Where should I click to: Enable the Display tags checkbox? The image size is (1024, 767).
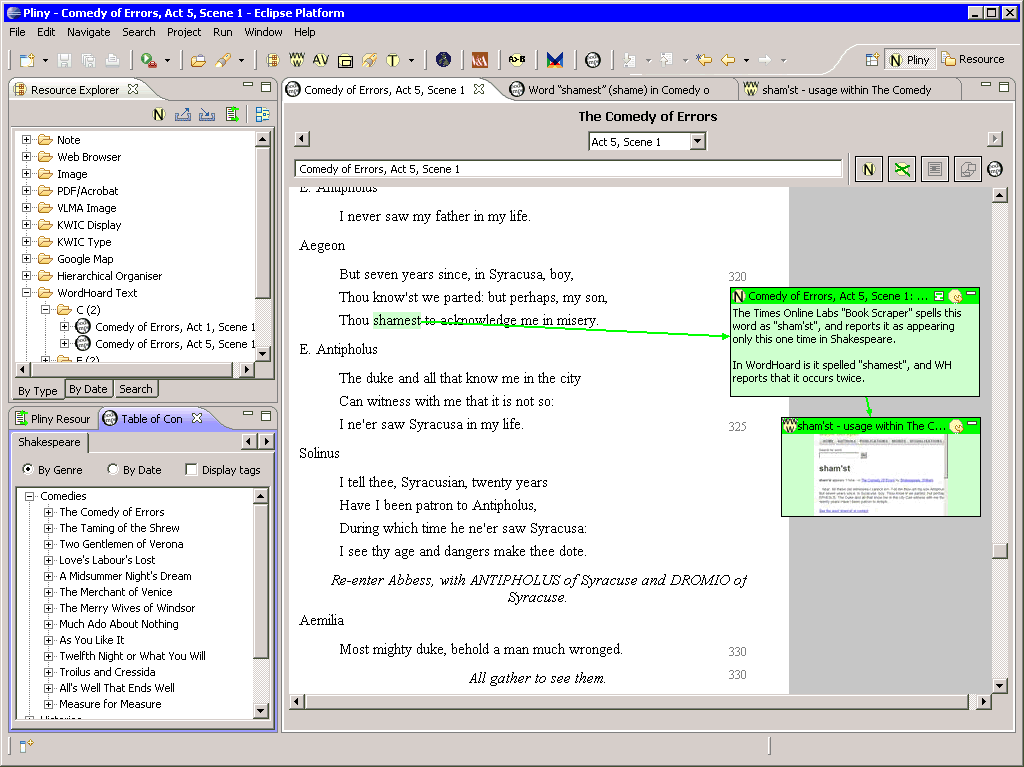click(191, 470)
